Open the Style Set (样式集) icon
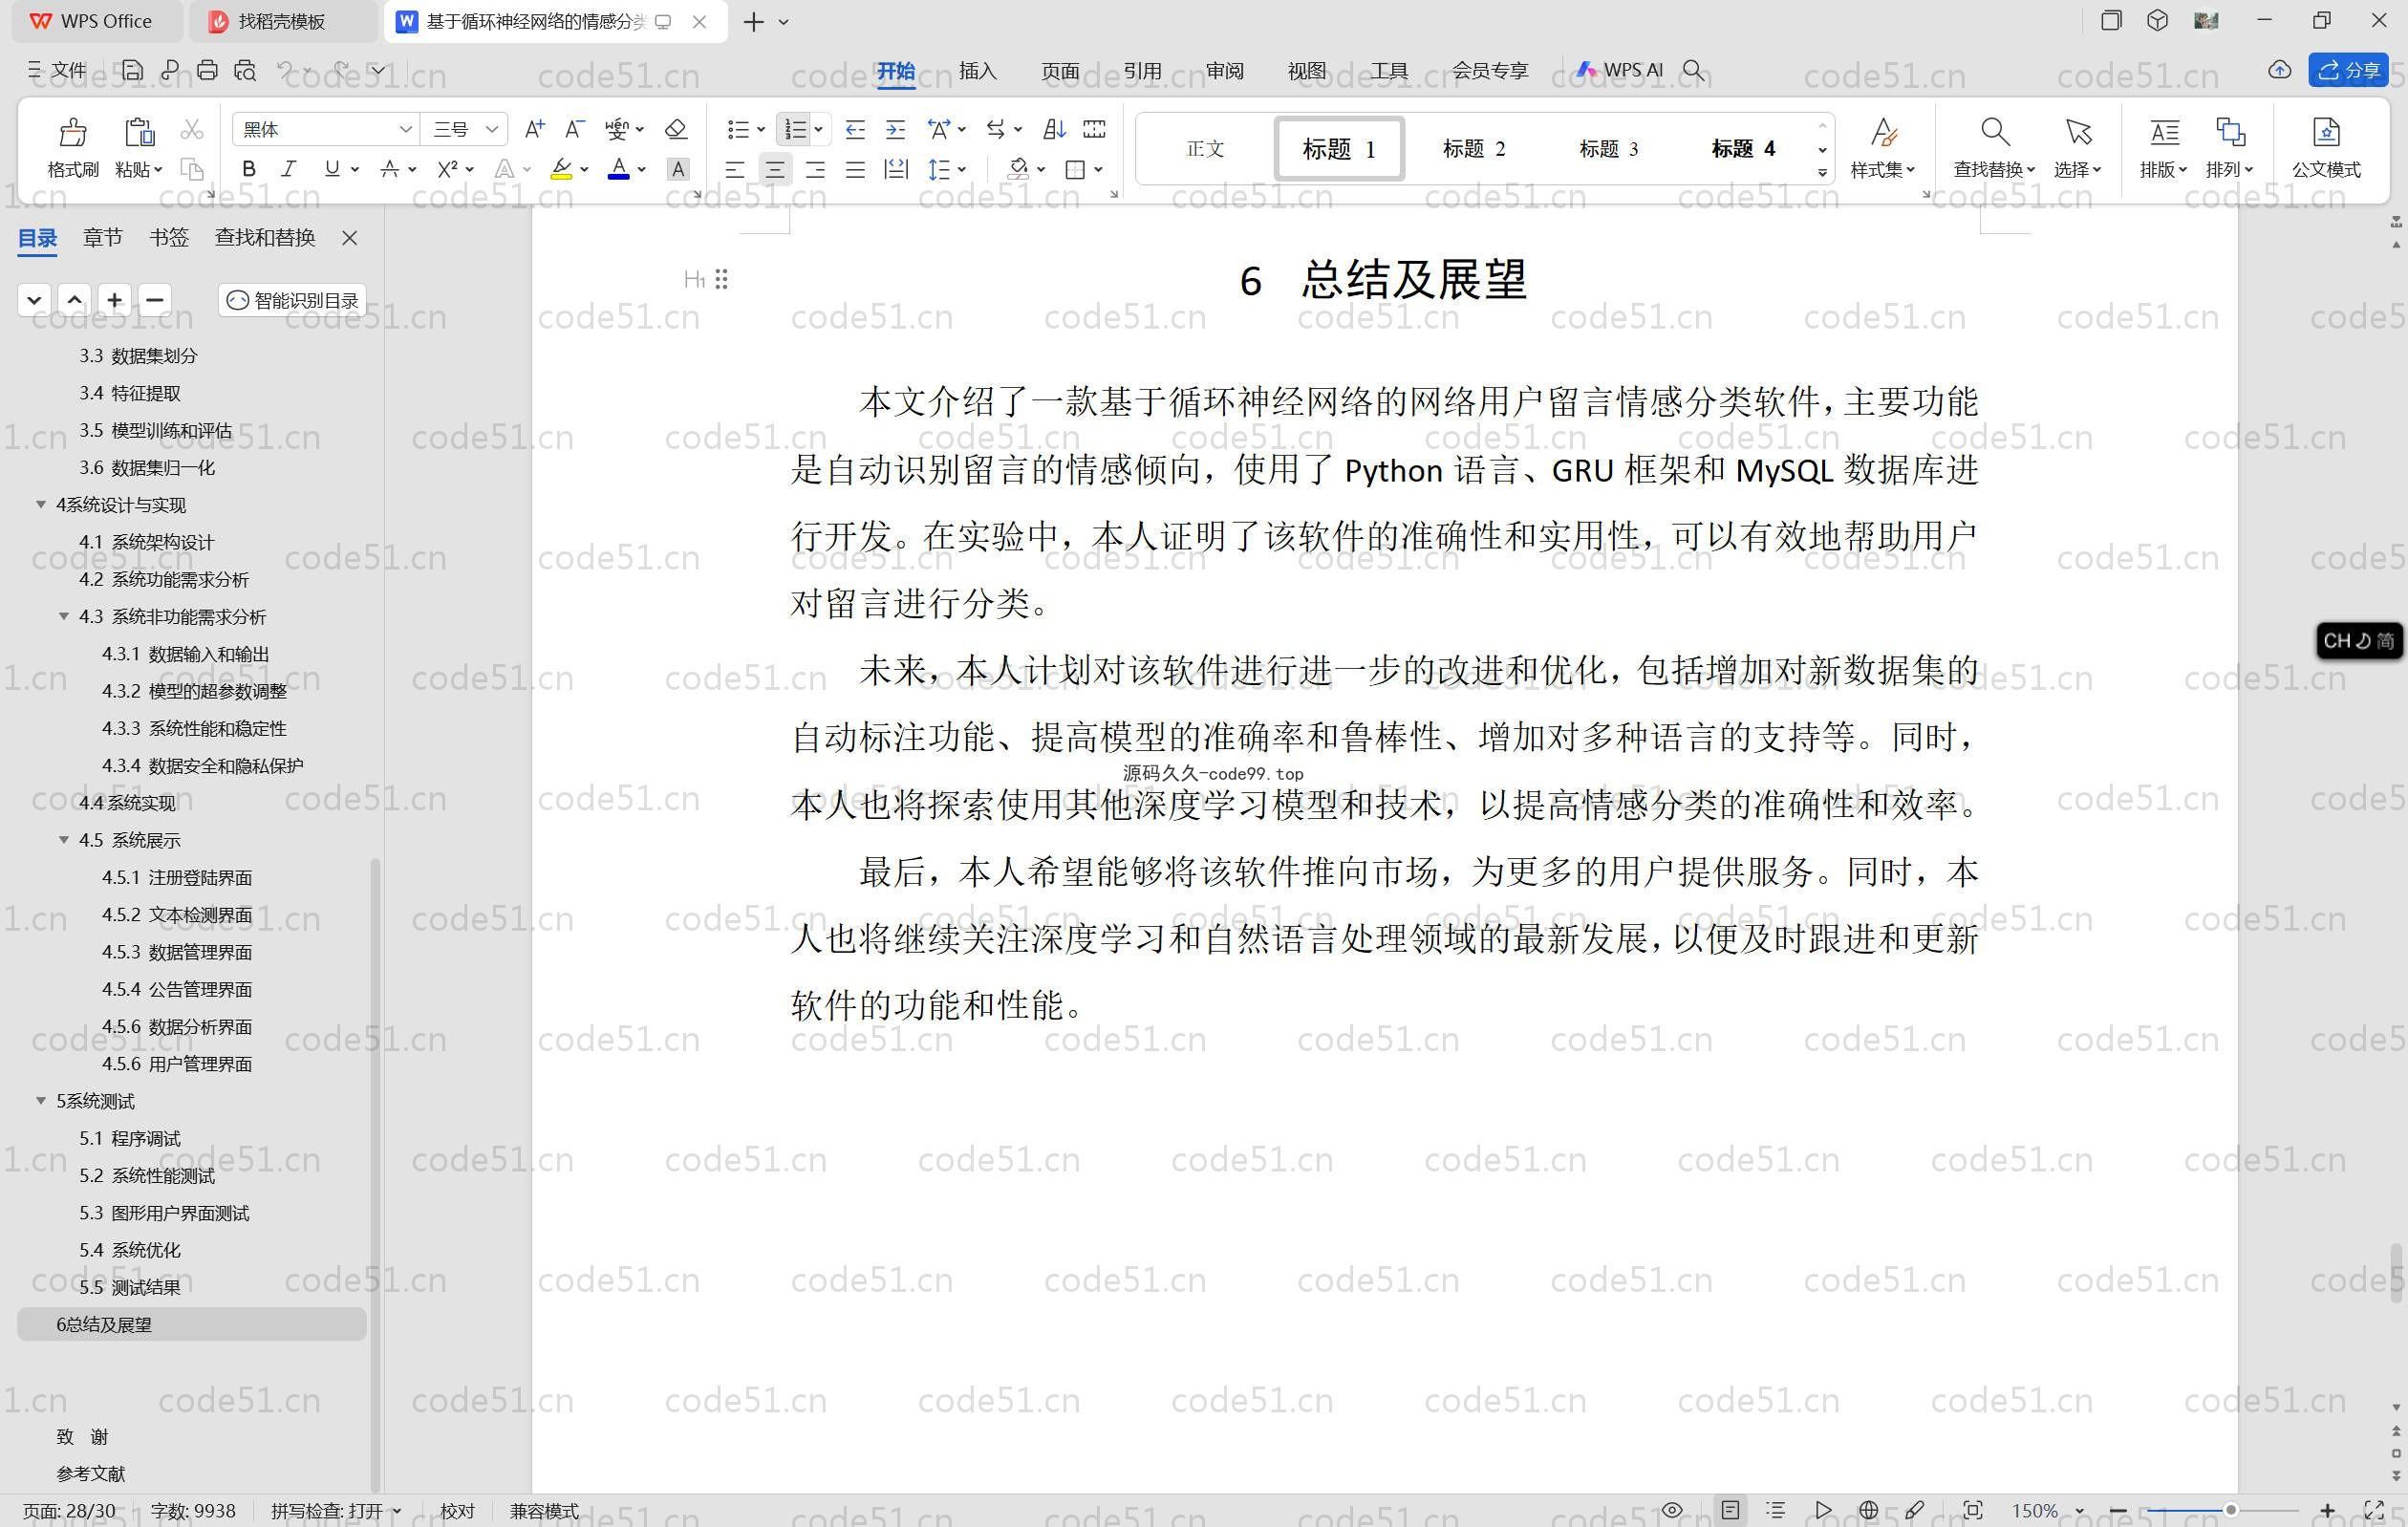 pyautogui.click(x=1883, y=131)
